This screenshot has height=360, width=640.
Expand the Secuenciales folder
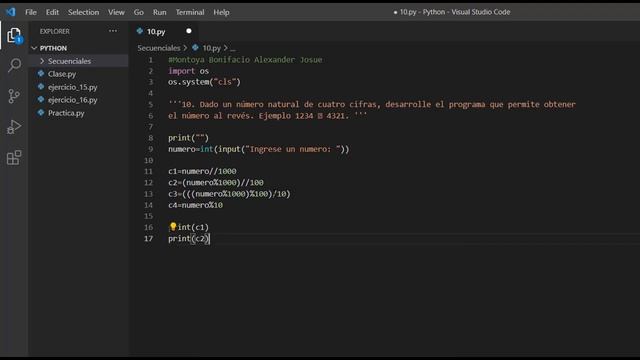pyautogui.click(x=42, y=61)
